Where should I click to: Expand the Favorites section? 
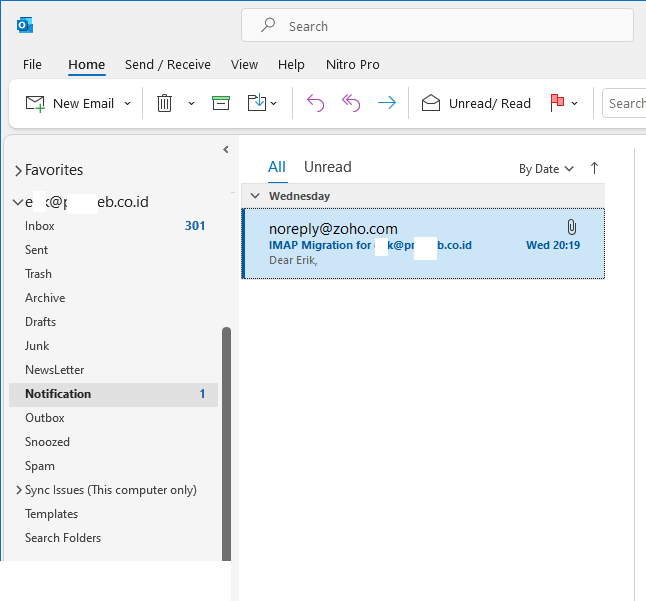click(18, 171)
